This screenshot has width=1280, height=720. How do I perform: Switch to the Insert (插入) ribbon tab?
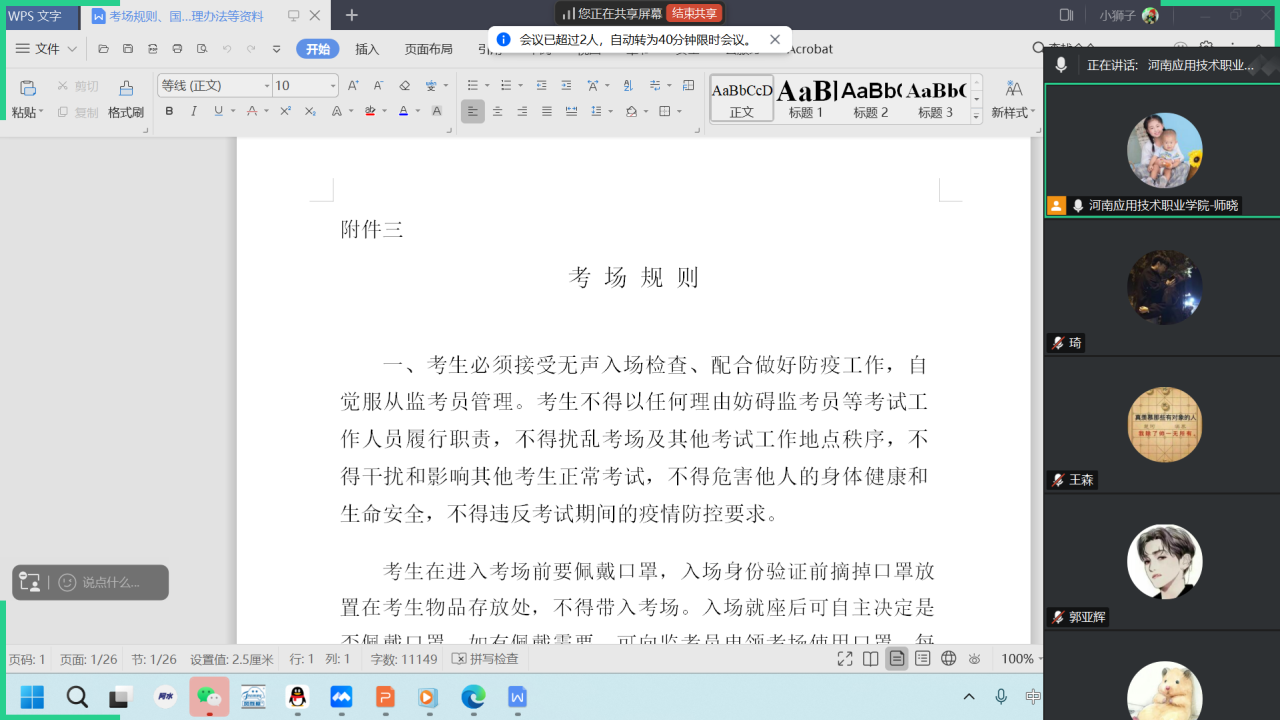coord(367,49)
